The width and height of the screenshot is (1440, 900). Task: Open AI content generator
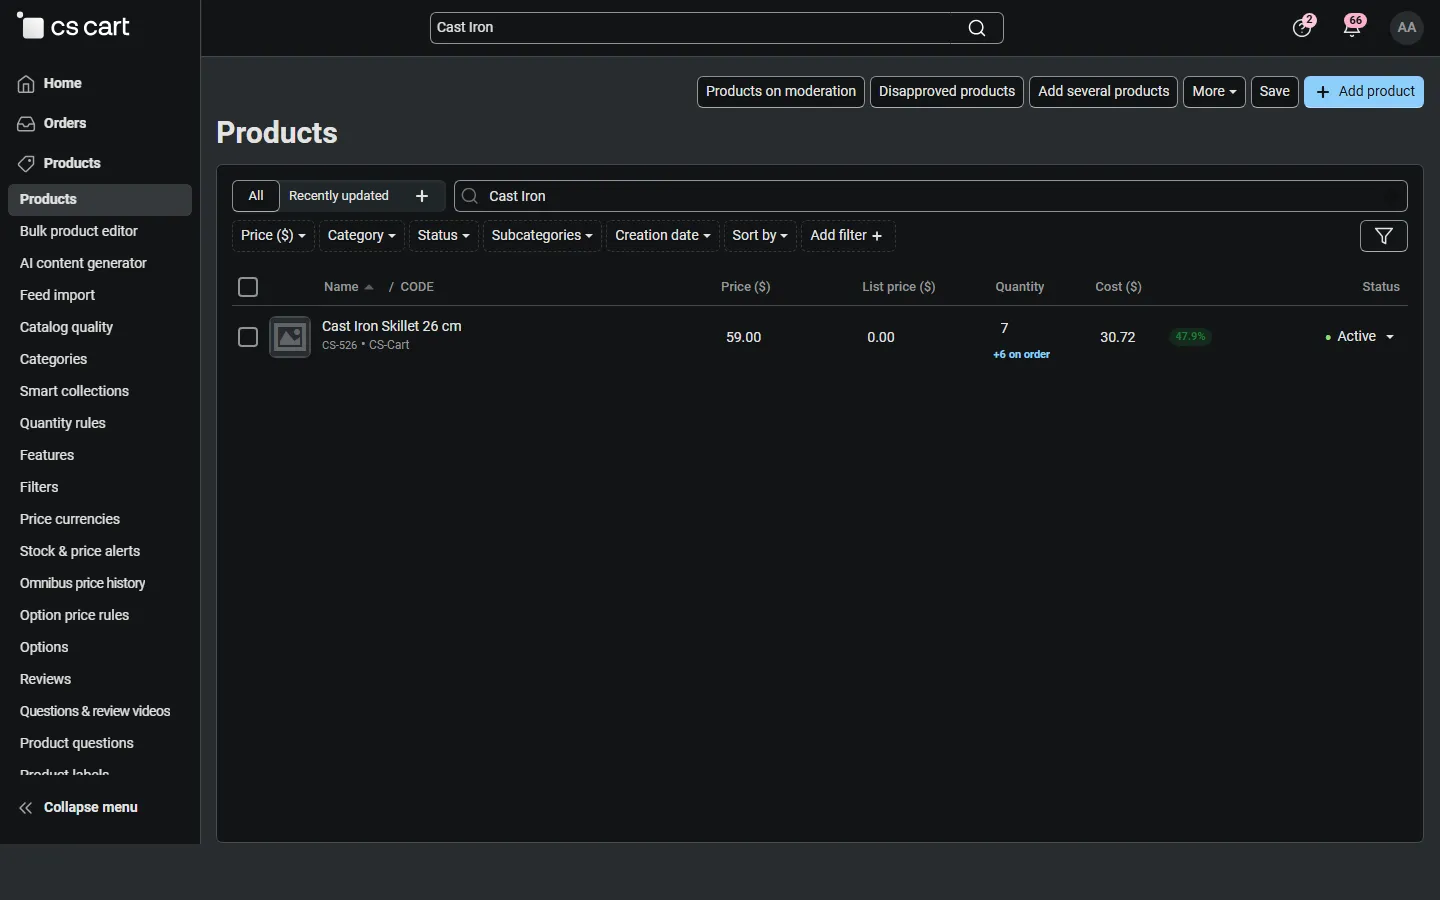[83, 264]
